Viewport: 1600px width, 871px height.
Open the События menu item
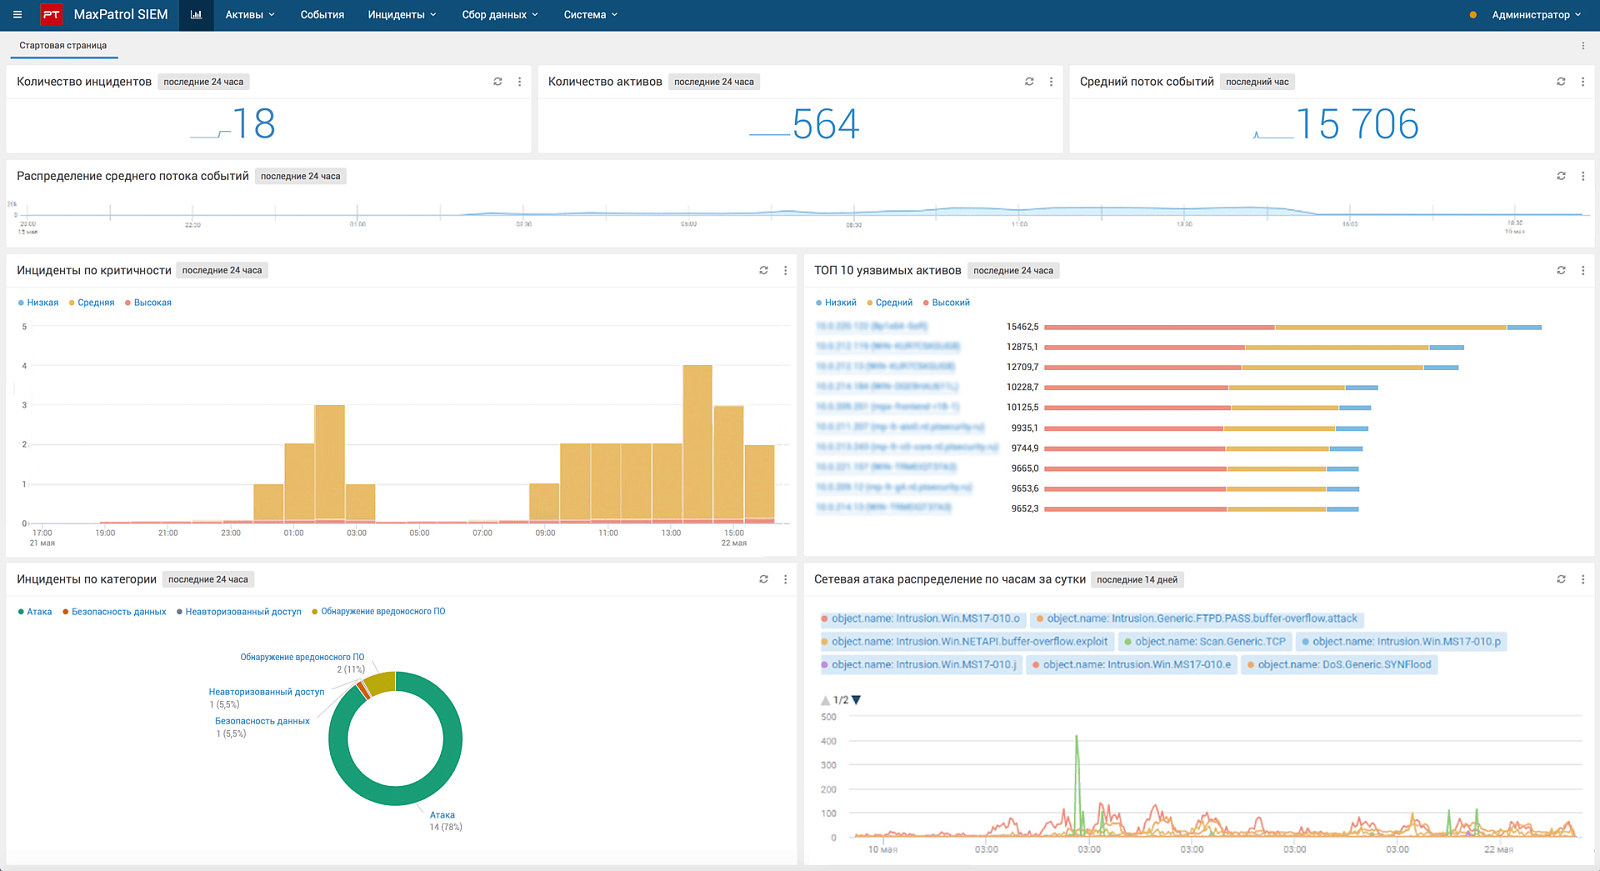pos(322,15)
